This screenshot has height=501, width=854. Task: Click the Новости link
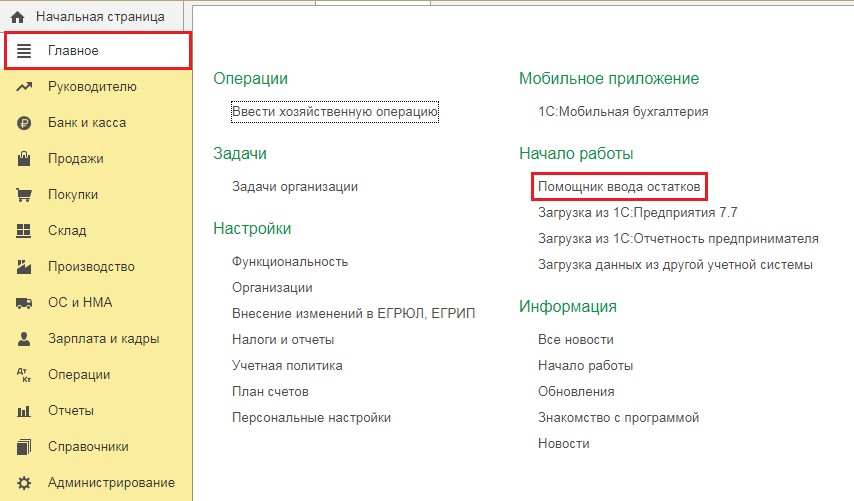click(564, 444)
